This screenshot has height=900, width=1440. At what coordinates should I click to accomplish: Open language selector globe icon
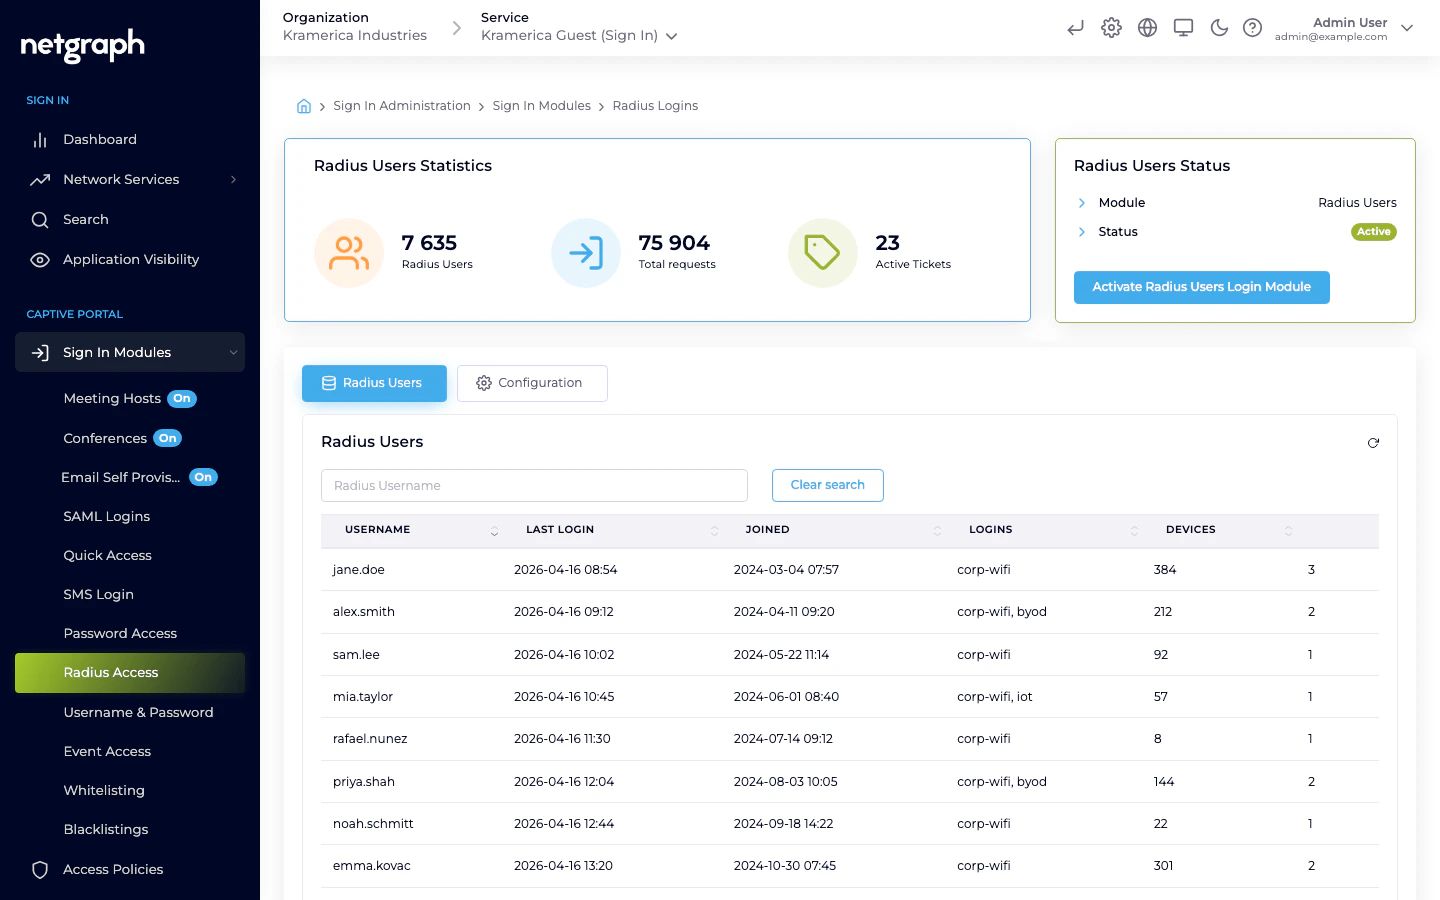click(1147, 27)
